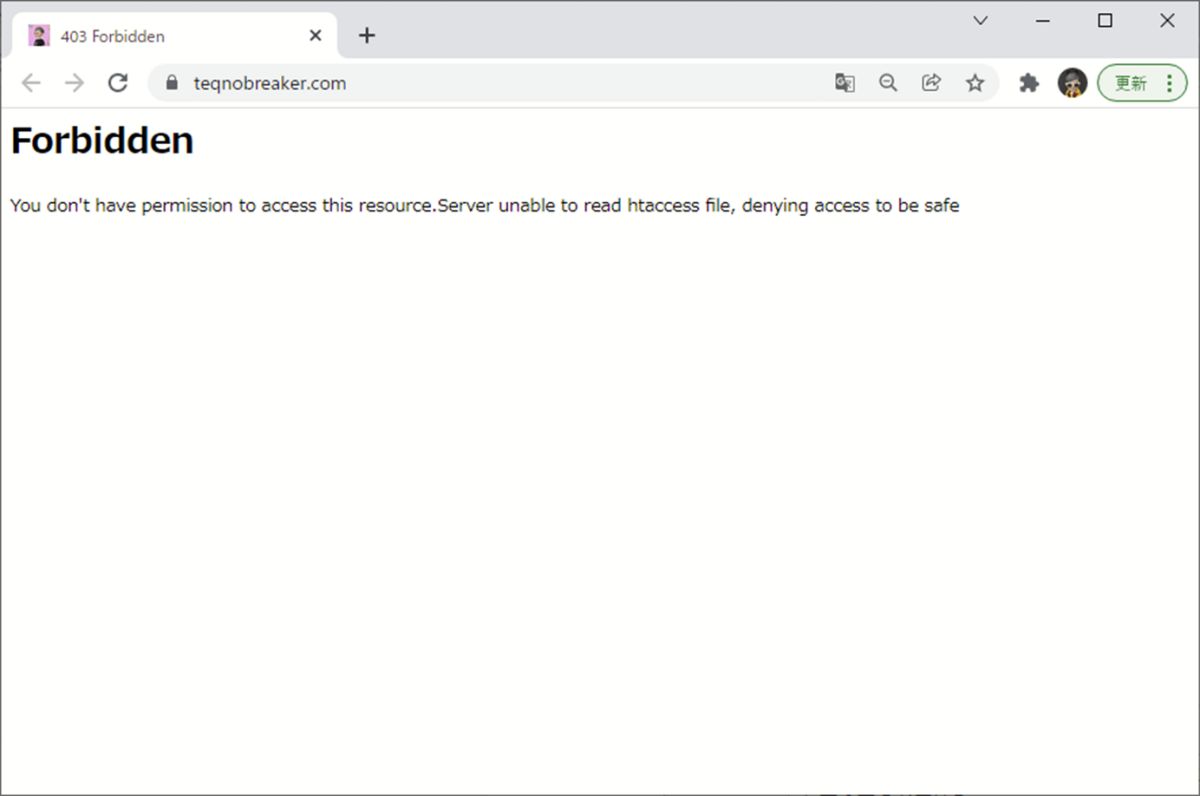
Task: Open a new tab with plus button
Action: (x=367, y=36)
